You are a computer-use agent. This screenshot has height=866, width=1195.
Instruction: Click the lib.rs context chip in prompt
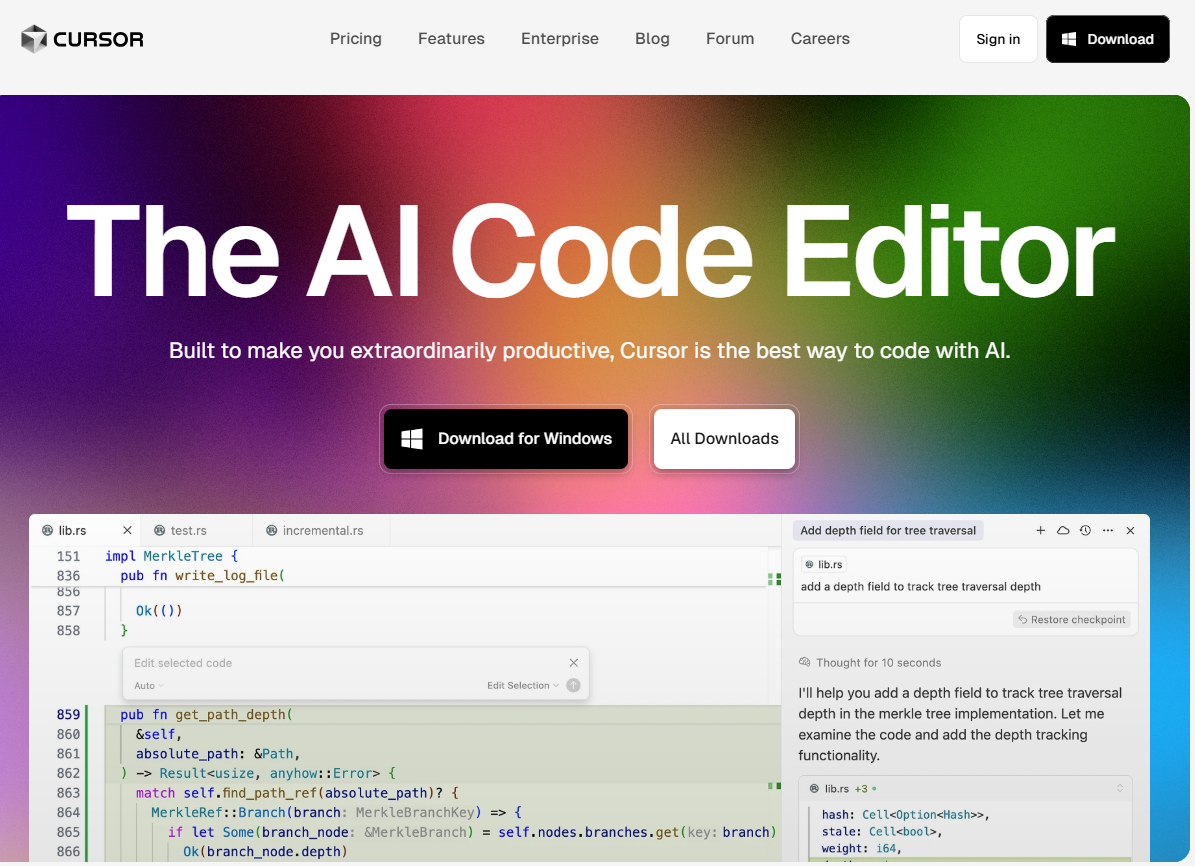824,565
